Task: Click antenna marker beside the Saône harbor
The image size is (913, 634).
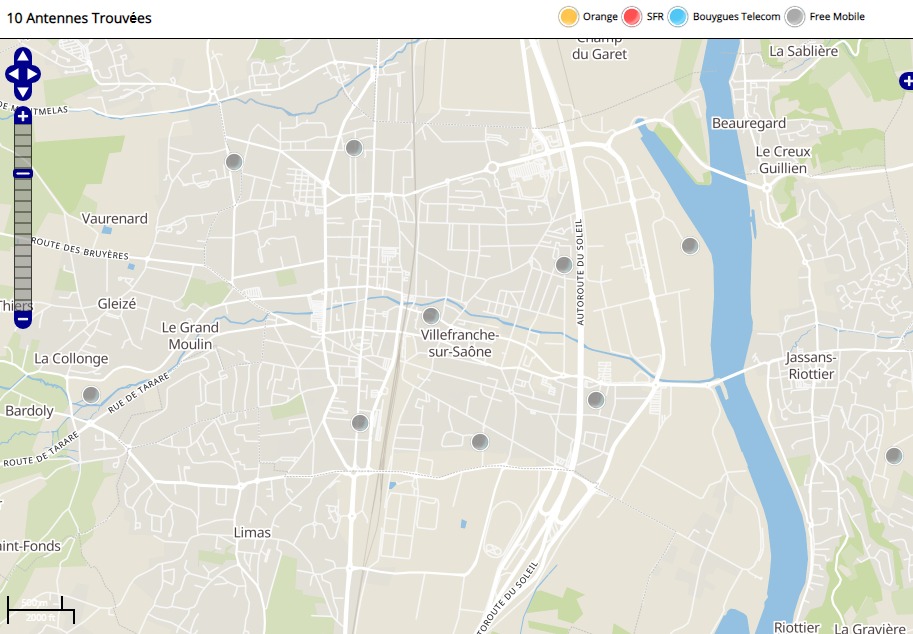Action: tap(689, 246)
